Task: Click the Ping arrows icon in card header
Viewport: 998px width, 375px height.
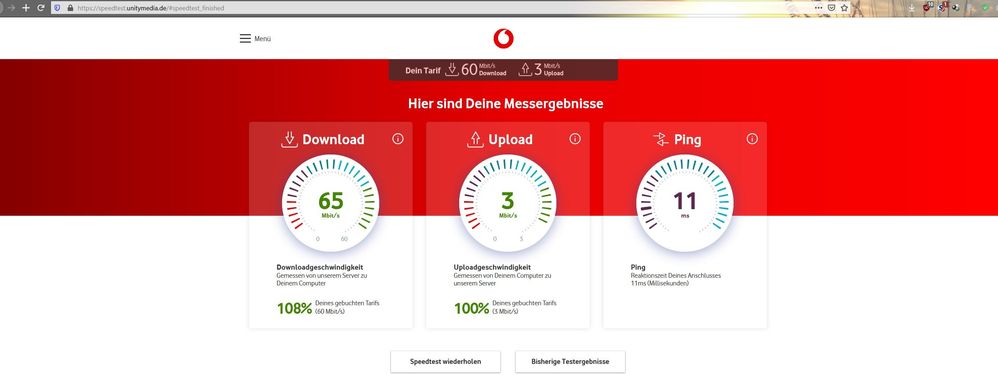Action: point(661,139)
